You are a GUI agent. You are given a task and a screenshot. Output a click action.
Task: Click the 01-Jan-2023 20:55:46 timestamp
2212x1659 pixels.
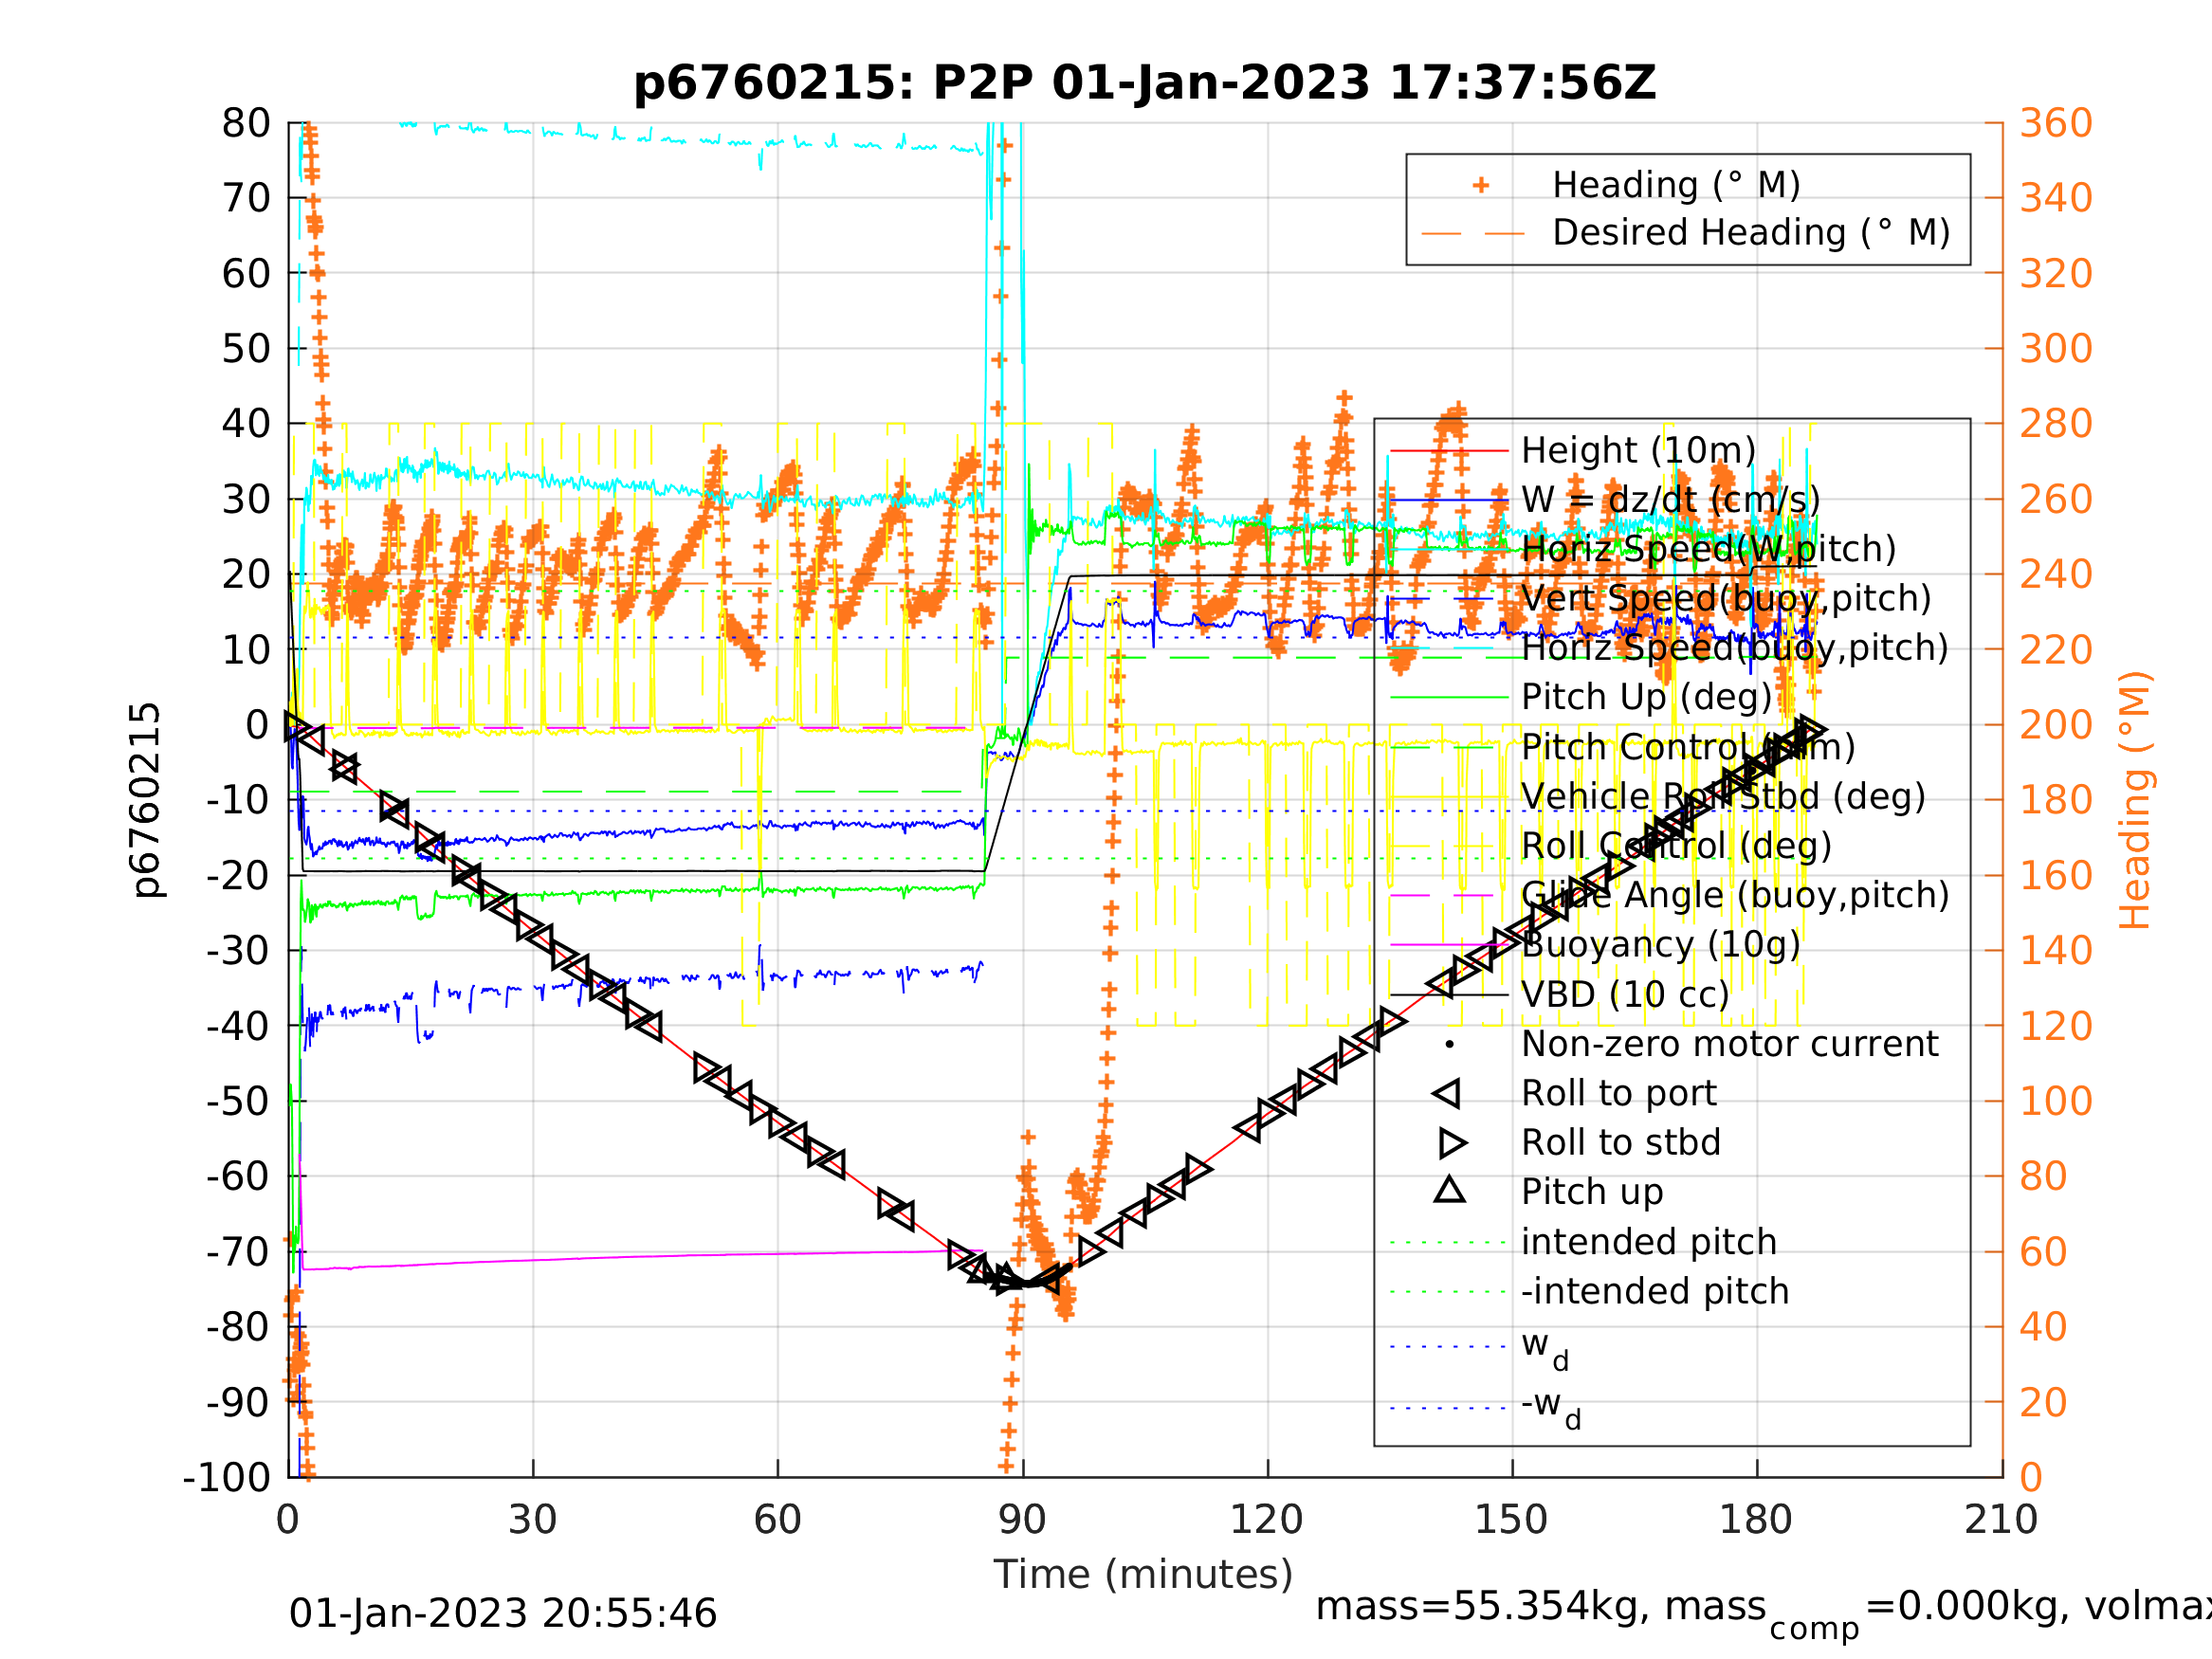click(x=503, y=1613)
